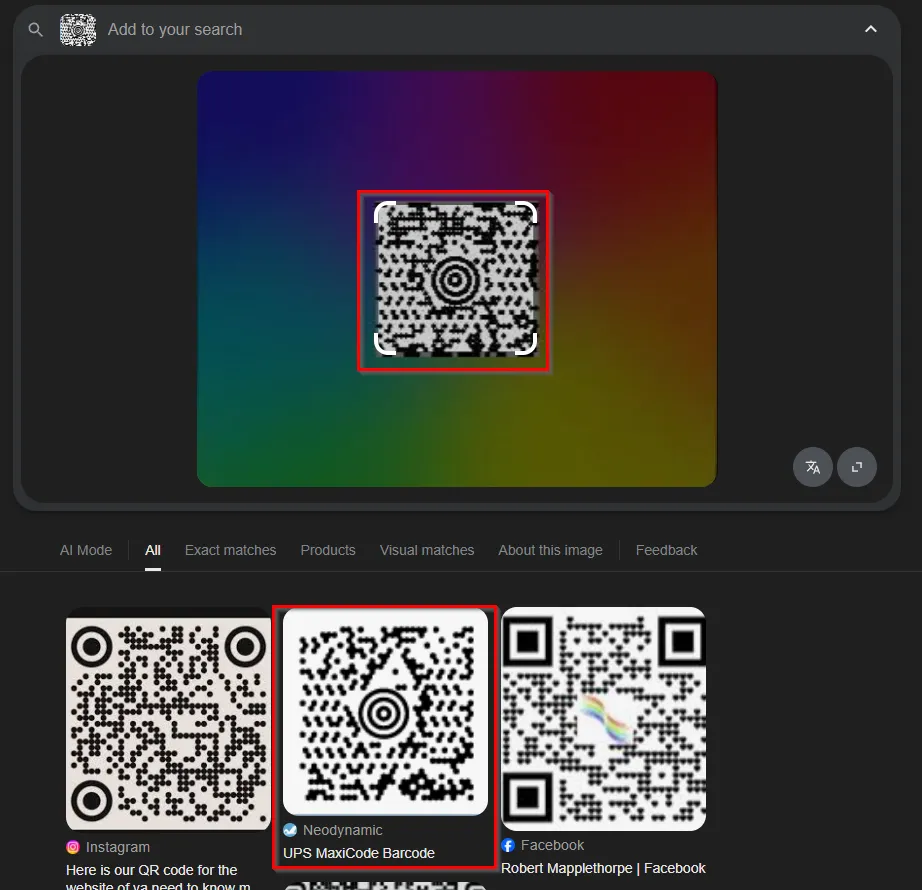Screen dimensions: 922x890
Task: Switch to the AI Mode tab
Action: pyautogui.click(x=86, y=550)
